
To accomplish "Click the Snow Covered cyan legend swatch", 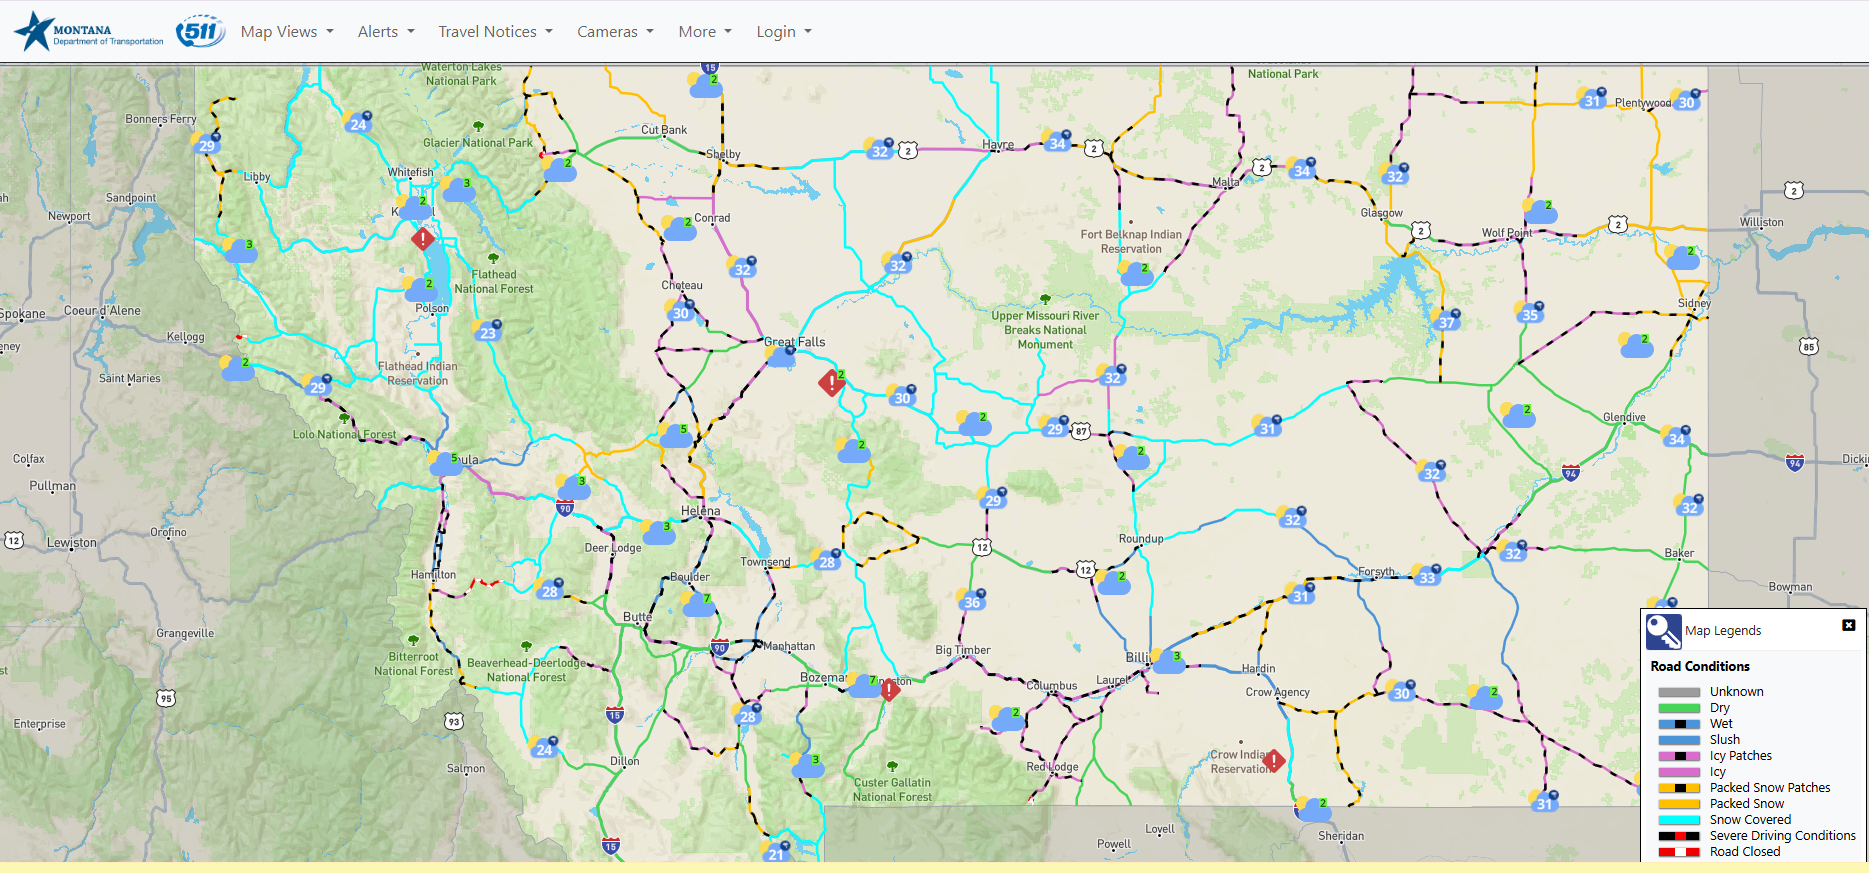I will 1679,820.
